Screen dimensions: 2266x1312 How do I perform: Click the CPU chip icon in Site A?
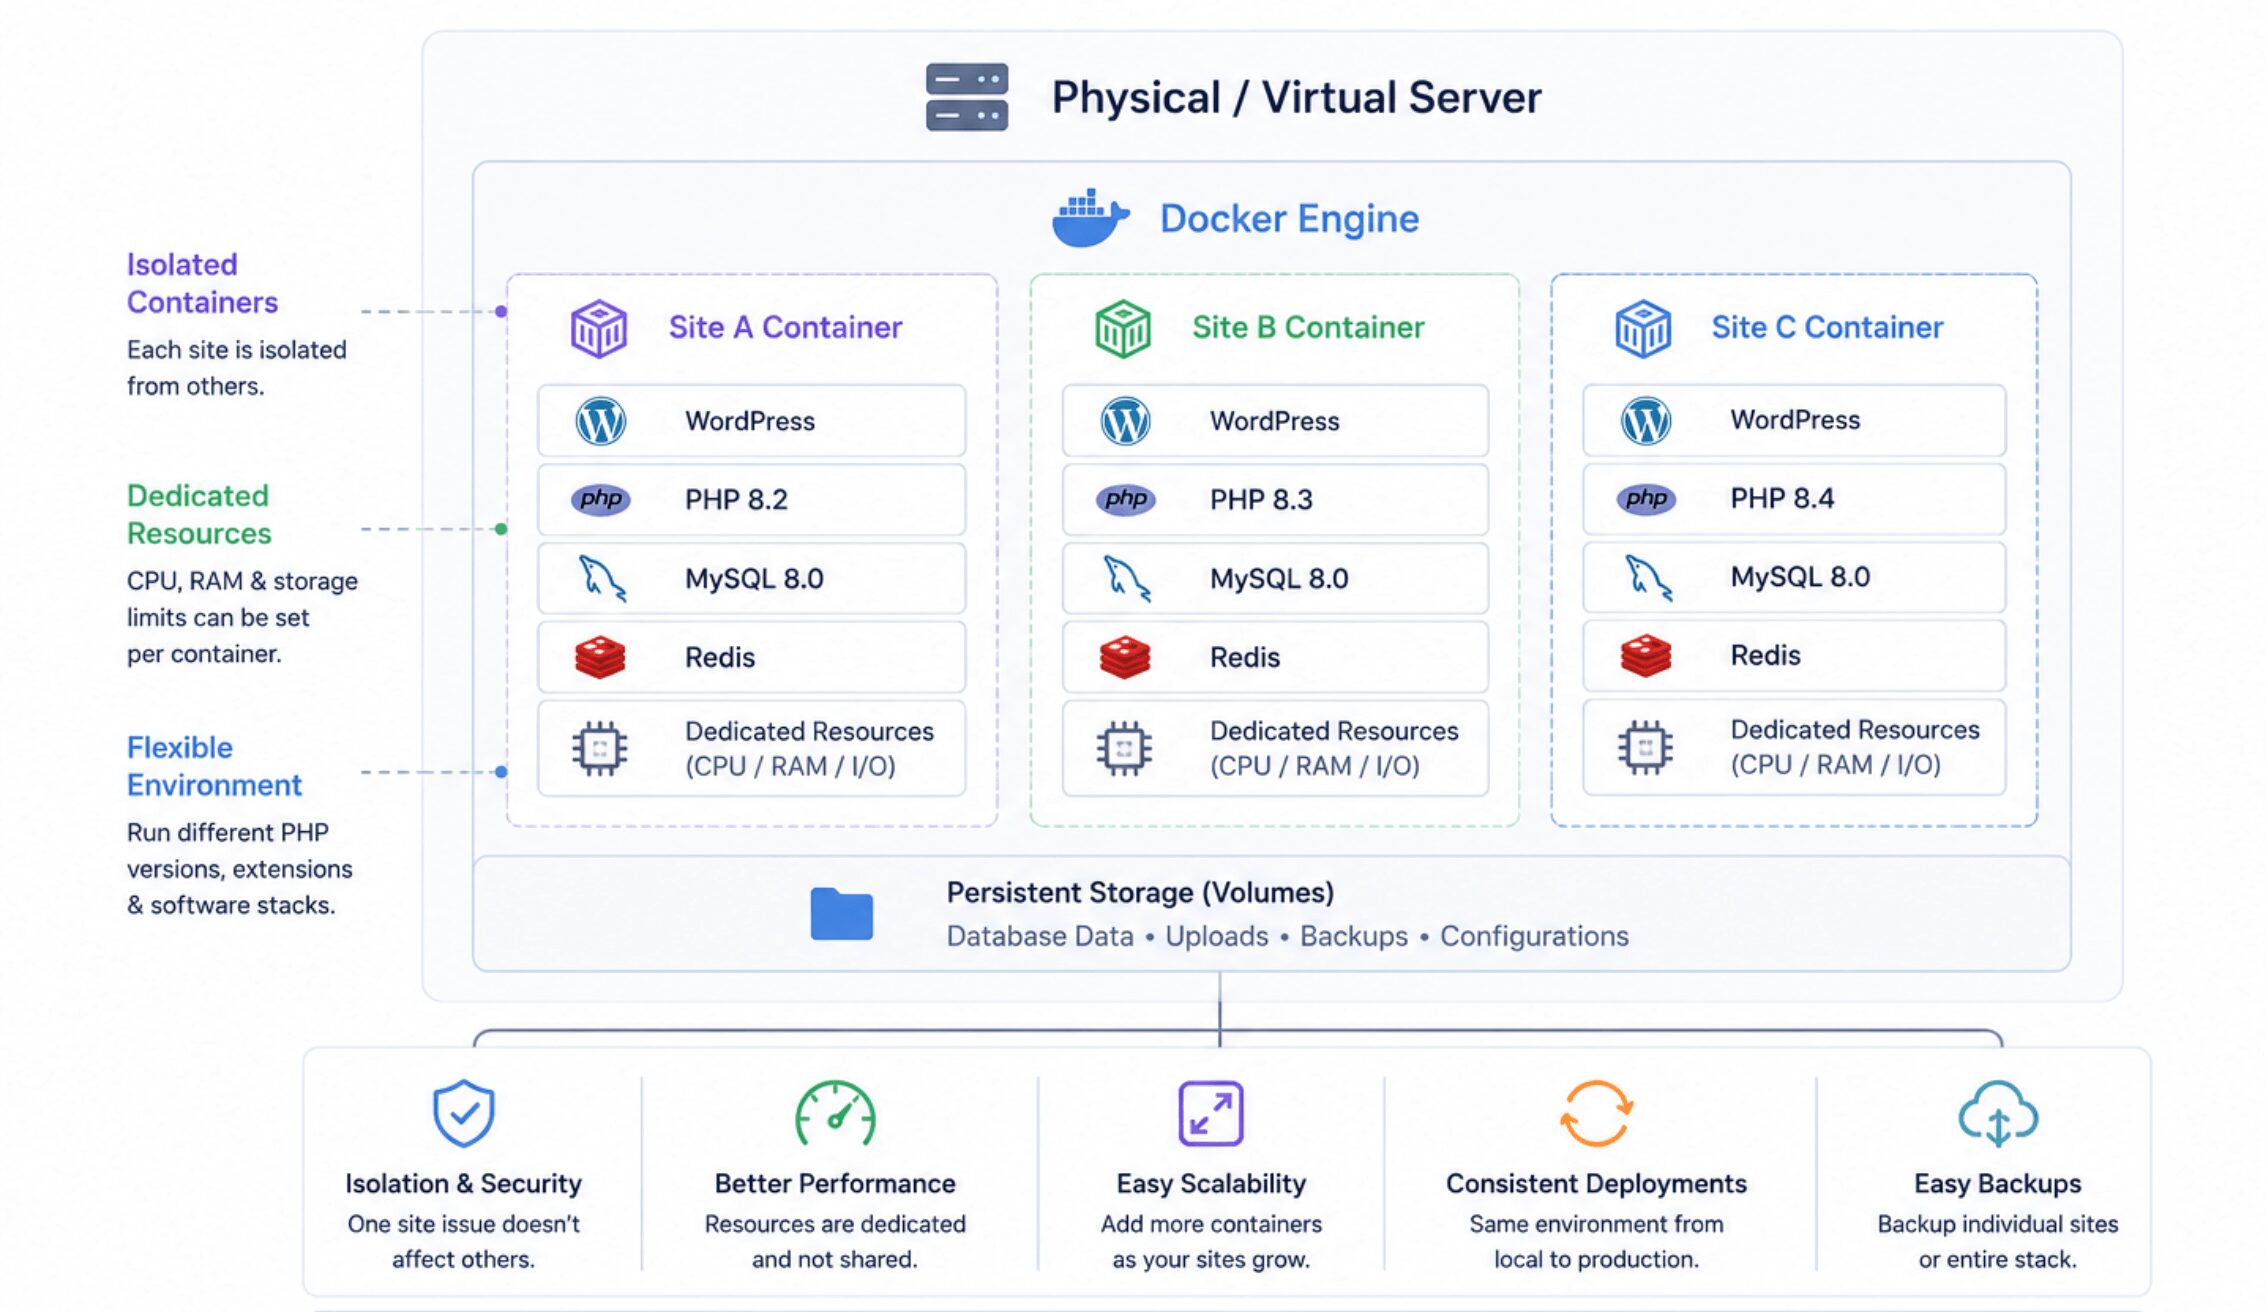coord(600,748)
